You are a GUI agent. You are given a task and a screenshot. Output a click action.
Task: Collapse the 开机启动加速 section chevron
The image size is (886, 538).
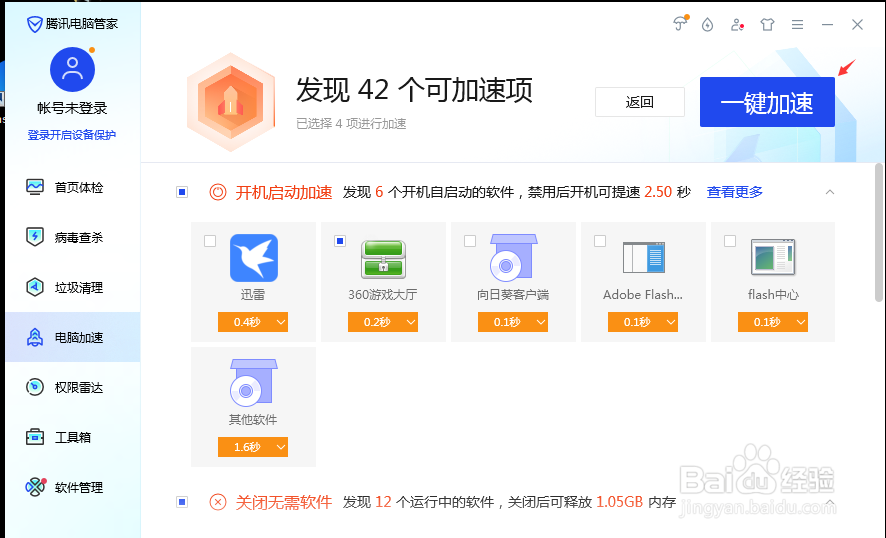tap(830, 192)
